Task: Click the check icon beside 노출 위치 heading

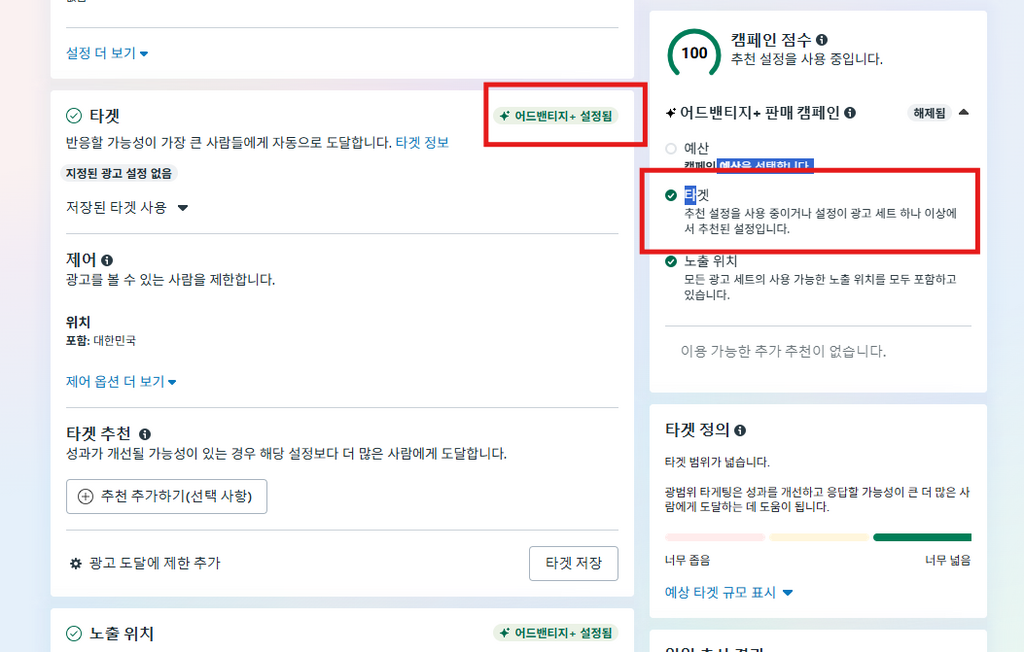Action: click(74, 633)
